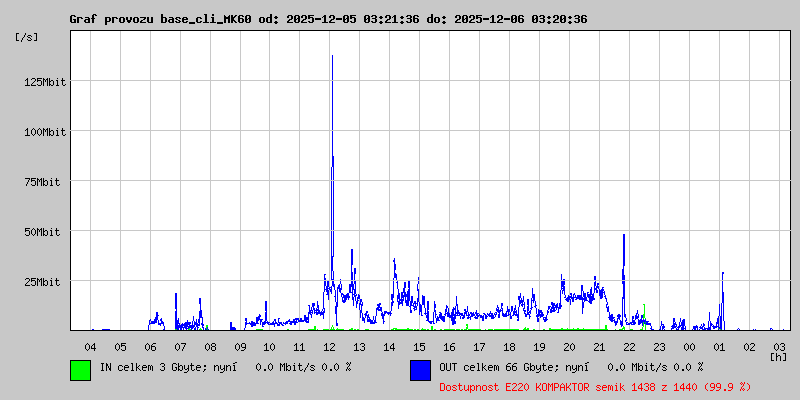Click the 50Mbit y-axis label

tap(46, 231)
